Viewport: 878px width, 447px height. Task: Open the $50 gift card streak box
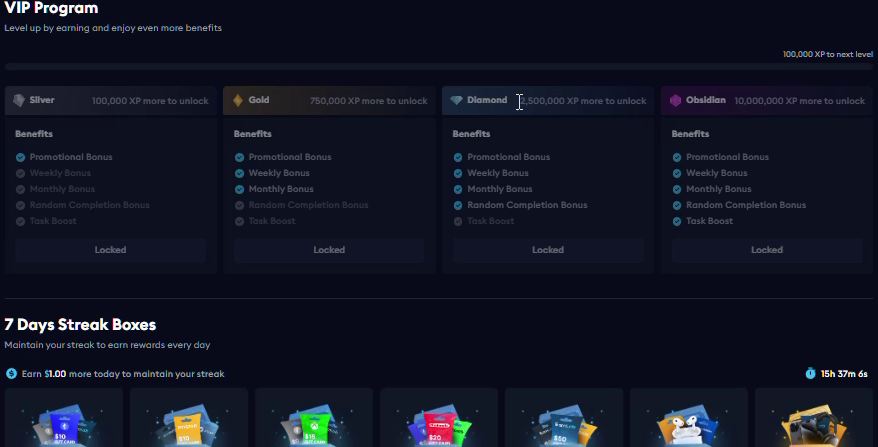coord(564,417)
